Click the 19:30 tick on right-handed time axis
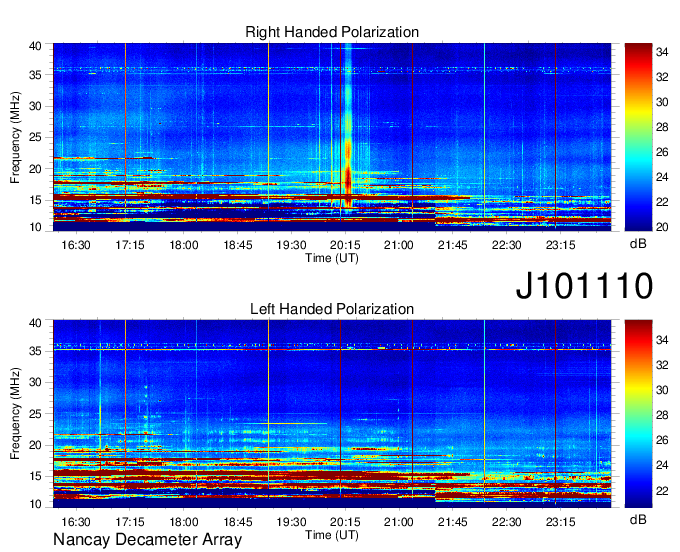This screenshot has height=552, width=680. tap(291, 245)
